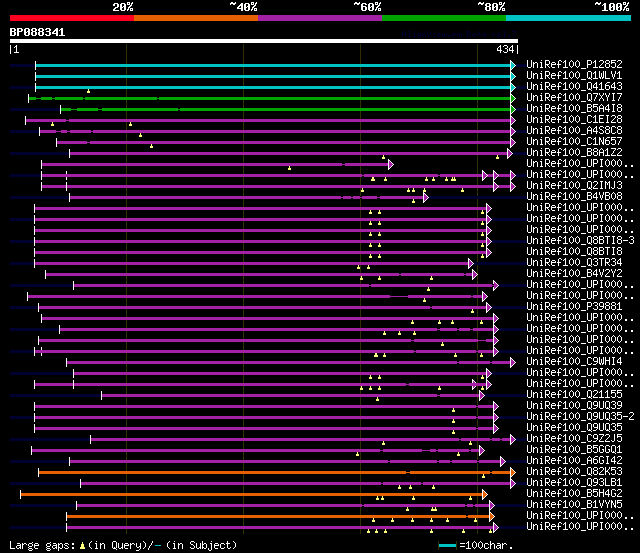This screenshot has width=640, height=553.
Task: Click the BP088341 query name label
Action: point(37,32)
